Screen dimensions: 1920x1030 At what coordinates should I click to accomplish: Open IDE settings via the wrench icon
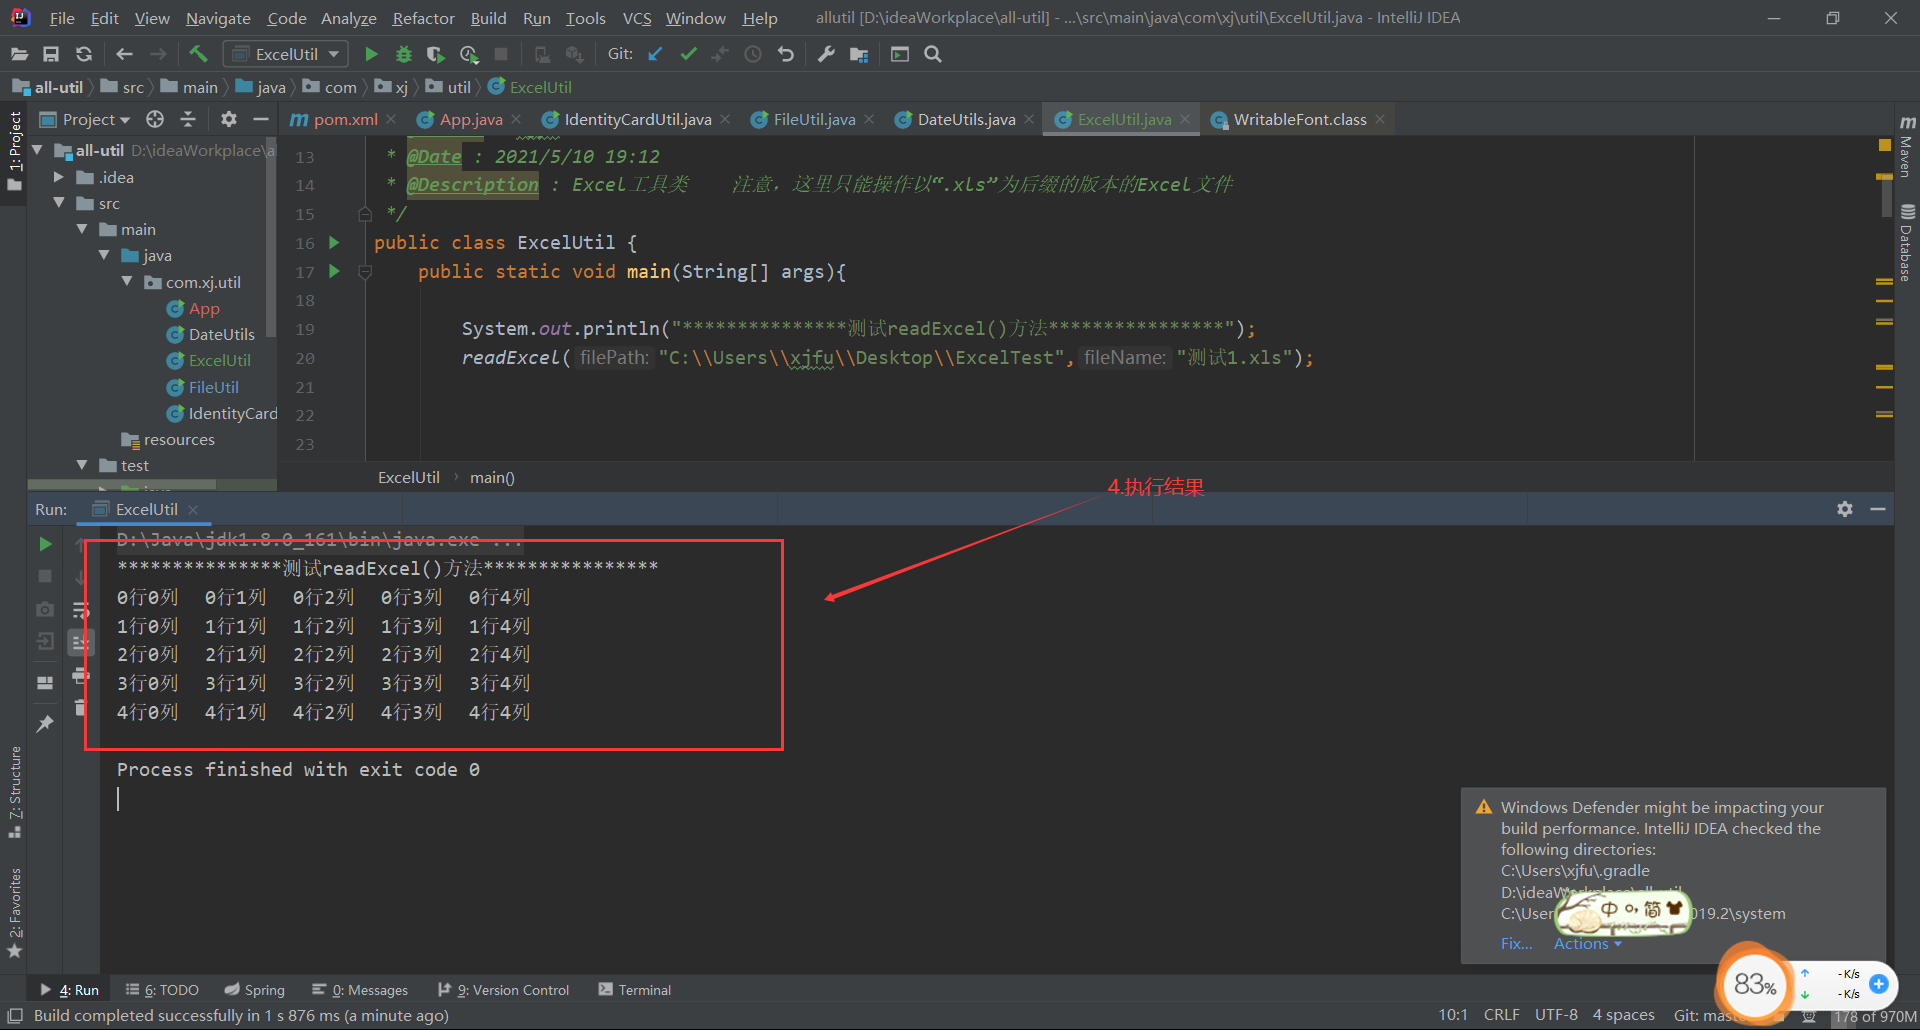tap(826, 54)
